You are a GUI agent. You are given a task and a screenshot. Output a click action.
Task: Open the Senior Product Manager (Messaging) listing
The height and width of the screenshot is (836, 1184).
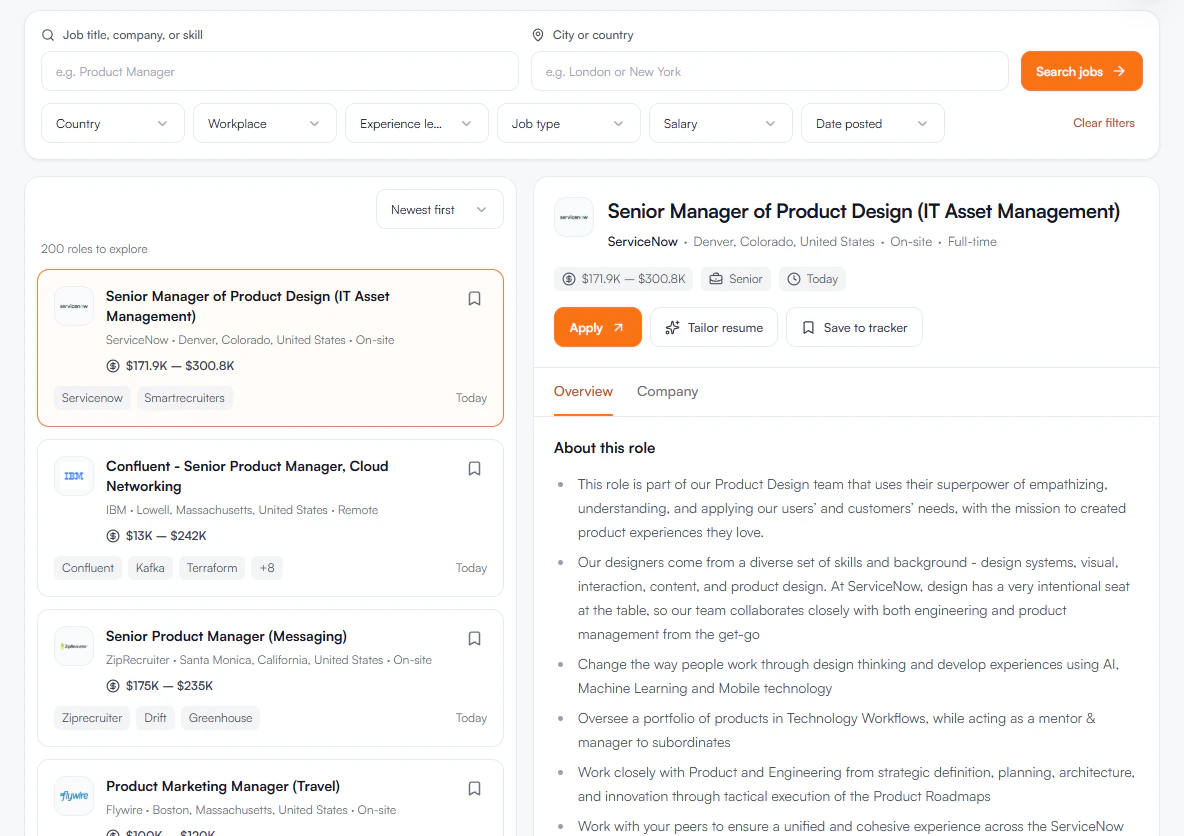(x=270, y=678)
